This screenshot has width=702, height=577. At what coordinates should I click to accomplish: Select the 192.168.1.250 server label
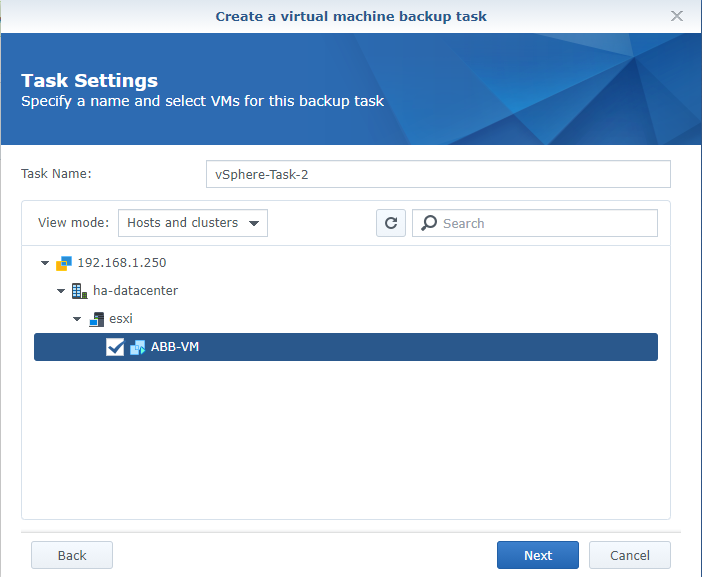121,263
